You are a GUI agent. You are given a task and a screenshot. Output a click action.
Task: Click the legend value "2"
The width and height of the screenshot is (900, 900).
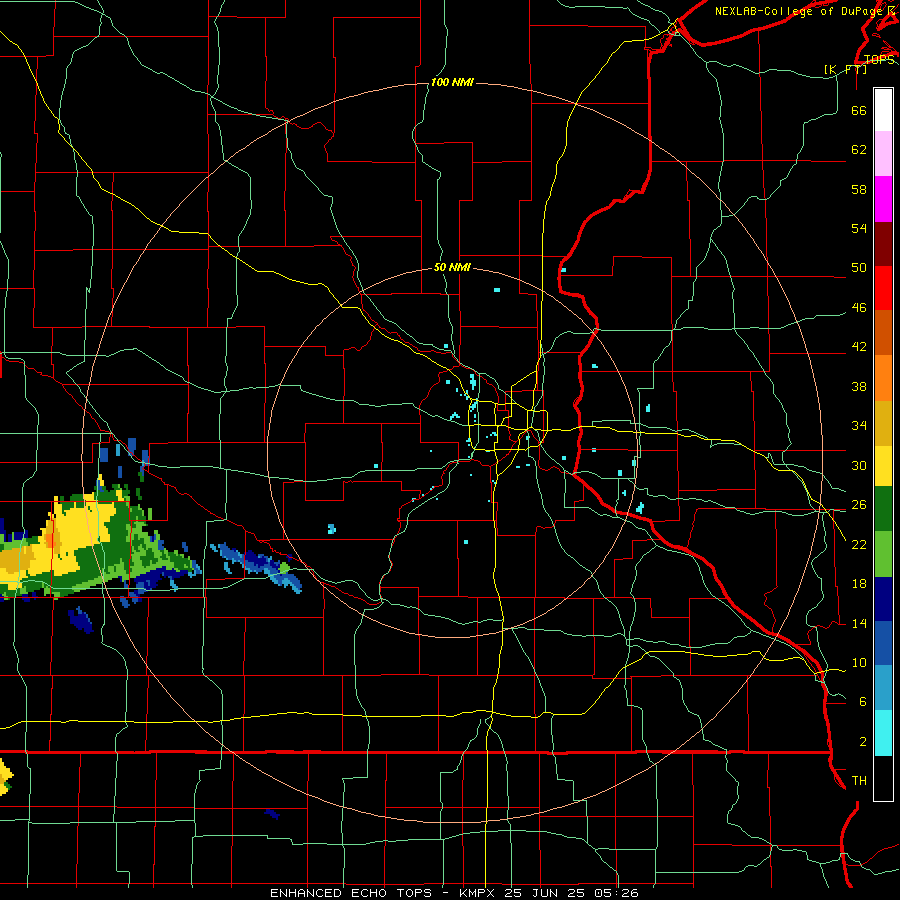[x=863, y=742]
